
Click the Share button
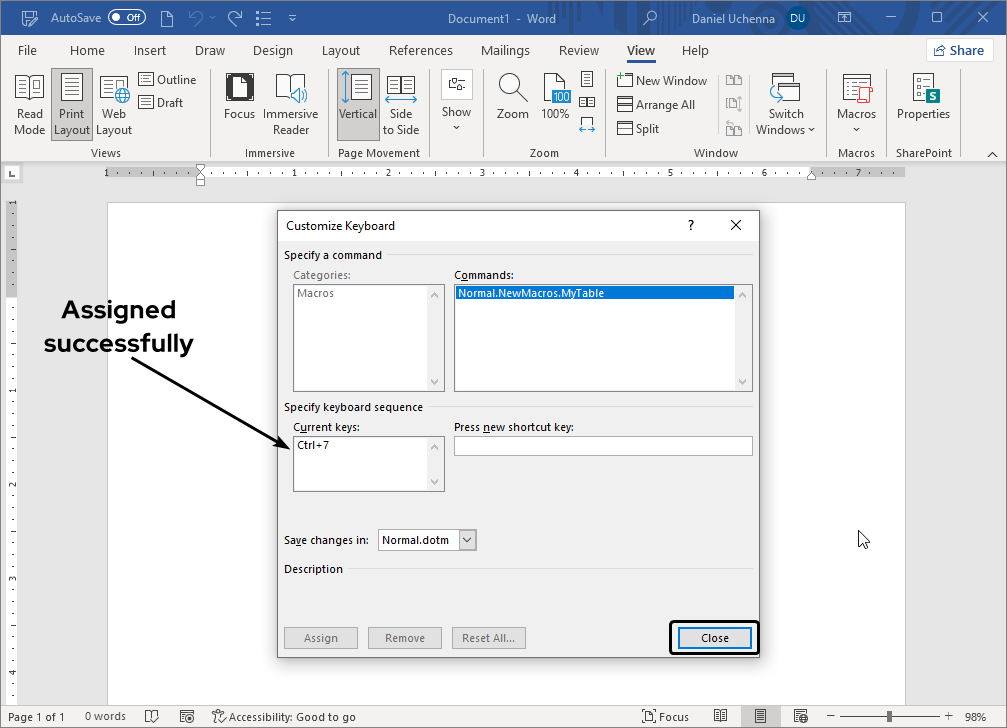click(x=958, y=51)
